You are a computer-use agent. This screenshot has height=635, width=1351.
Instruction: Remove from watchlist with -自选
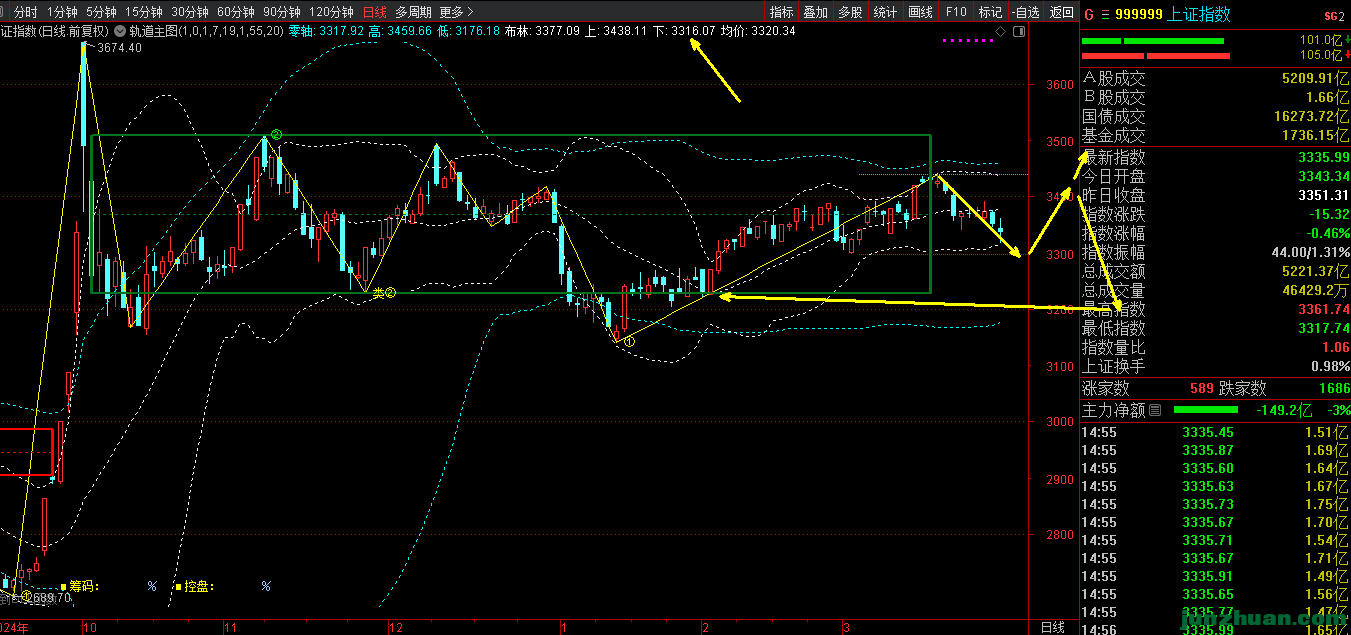click(1025, 12)
